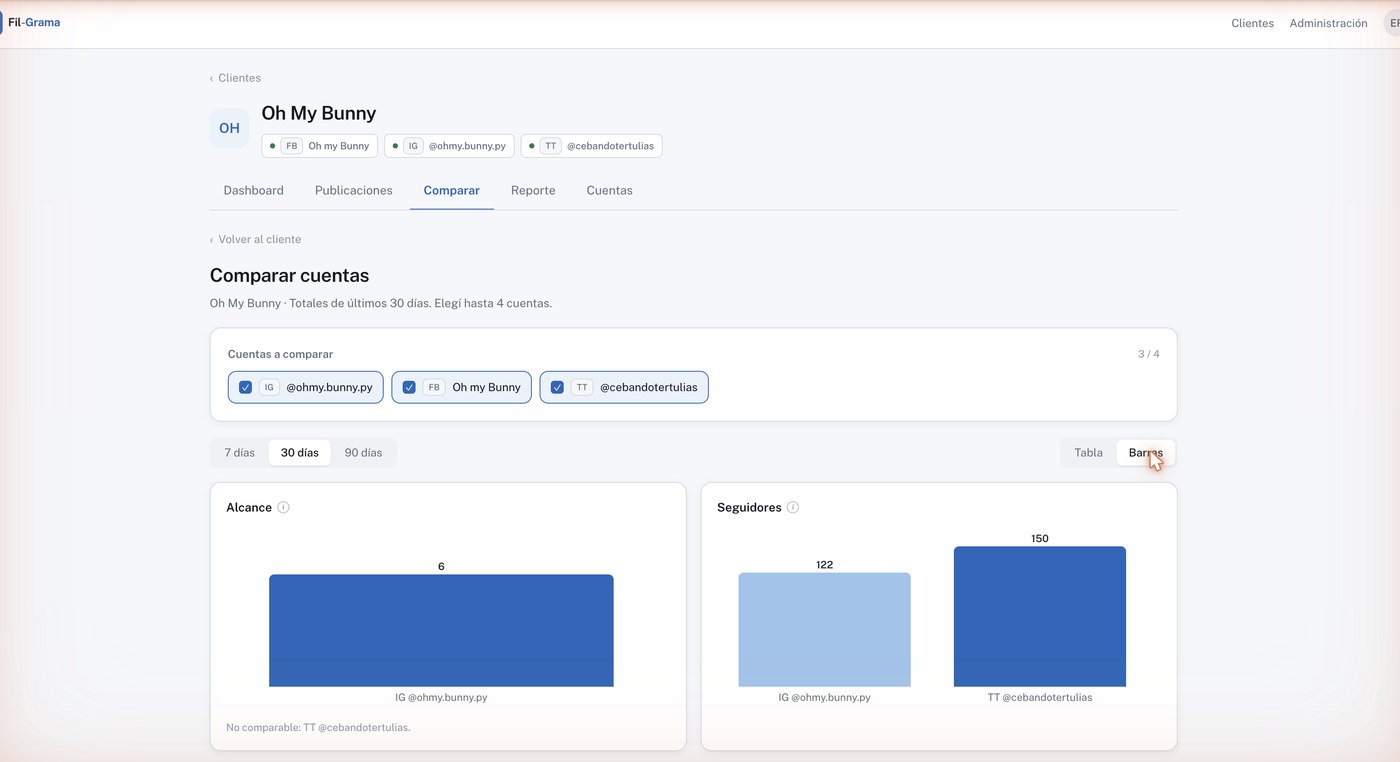Uncheck the @cebandotertulias TikTok checkbox

click(x=557, y=387)
